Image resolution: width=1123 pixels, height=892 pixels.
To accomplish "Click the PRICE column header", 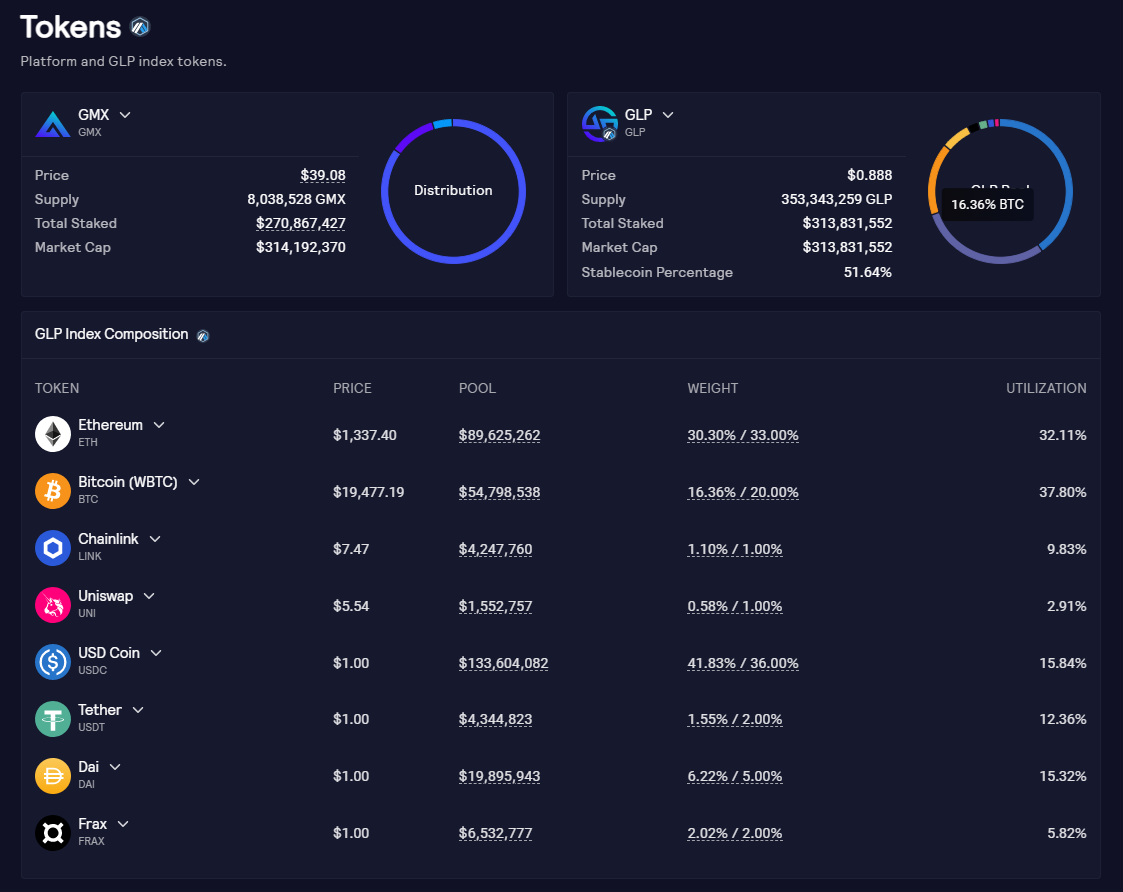I will click(352, 388).
